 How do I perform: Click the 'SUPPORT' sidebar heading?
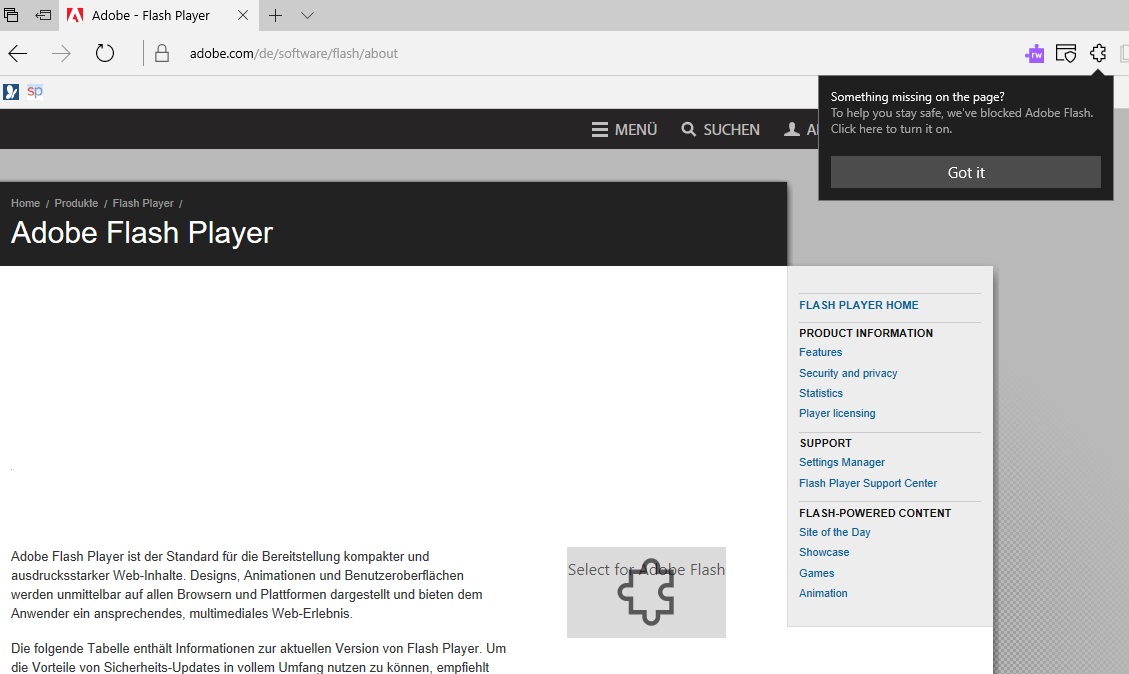click(825, 444)
